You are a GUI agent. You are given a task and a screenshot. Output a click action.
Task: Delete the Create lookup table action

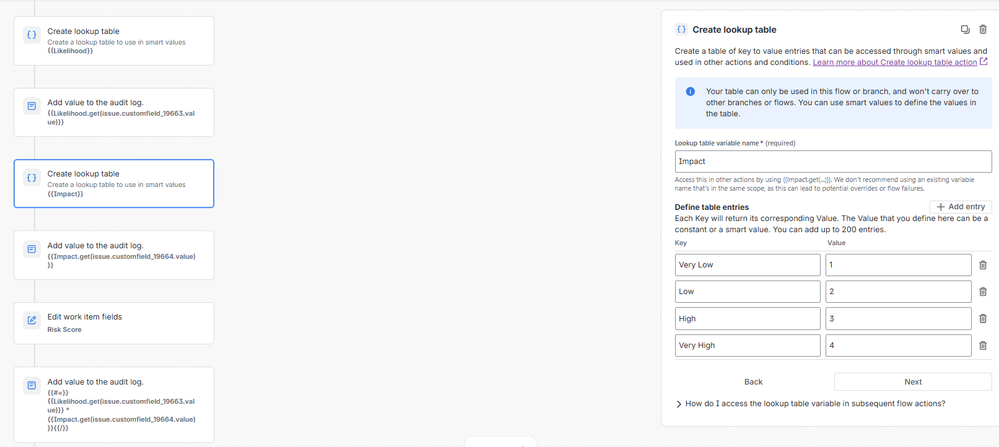[982, 29]
